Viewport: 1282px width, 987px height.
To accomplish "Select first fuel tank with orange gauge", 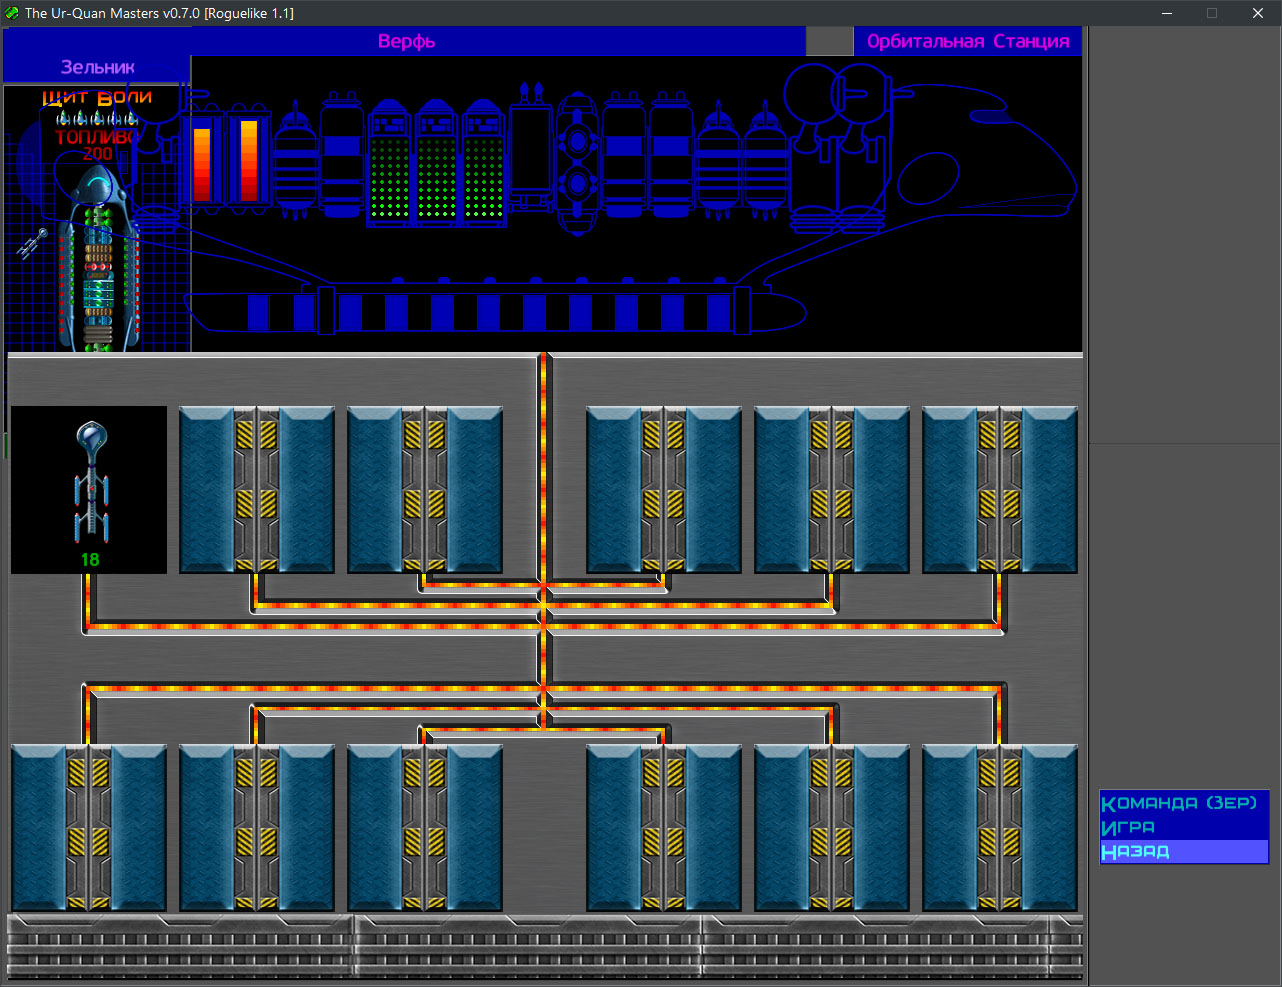I will click(202, 161).
